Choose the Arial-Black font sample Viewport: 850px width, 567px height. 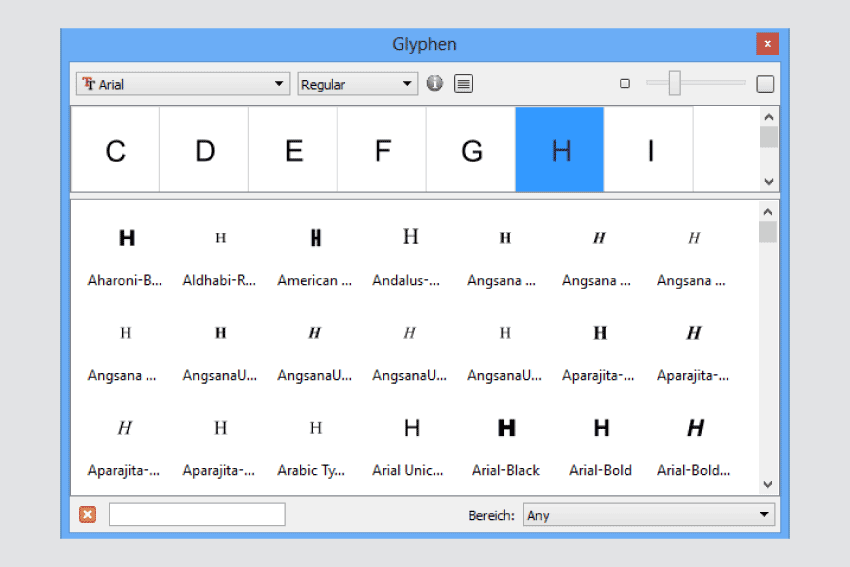(504, 447)
